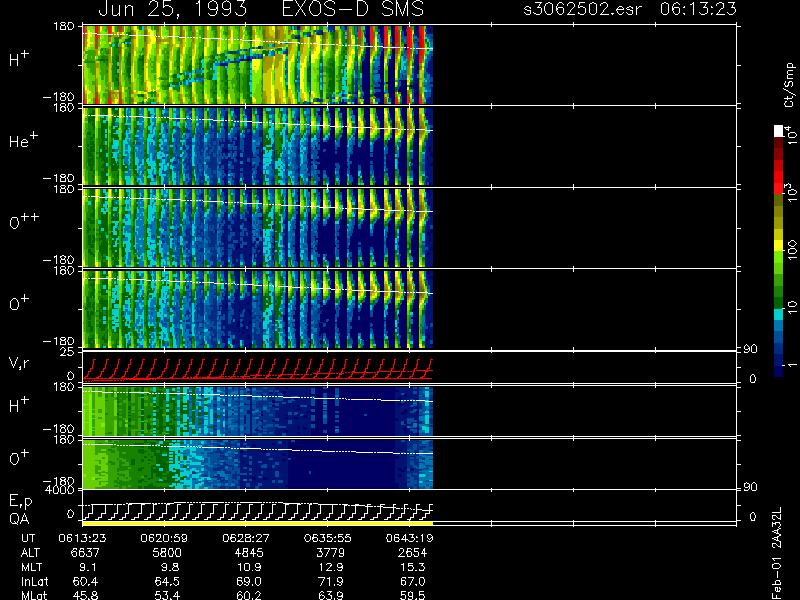Click UT value 0635:55
The height and width of the screenshot is (600, 800).
pos(327,538)
